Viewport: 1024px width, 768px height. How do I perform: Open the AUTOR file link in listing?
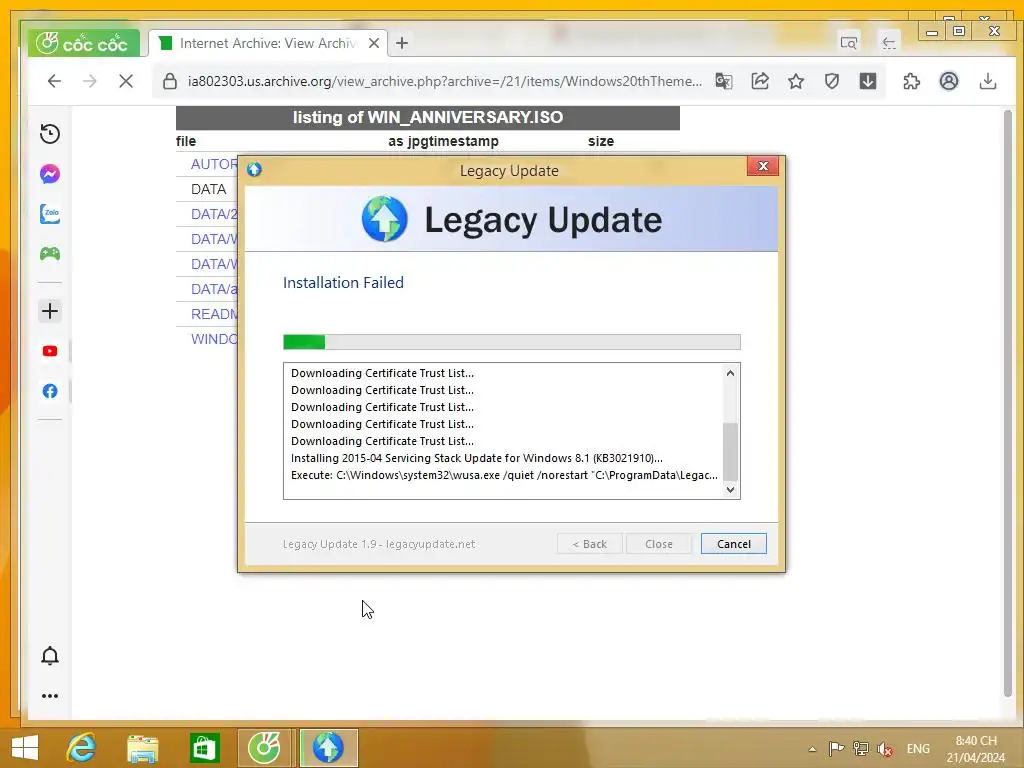(x=214, y=164)
